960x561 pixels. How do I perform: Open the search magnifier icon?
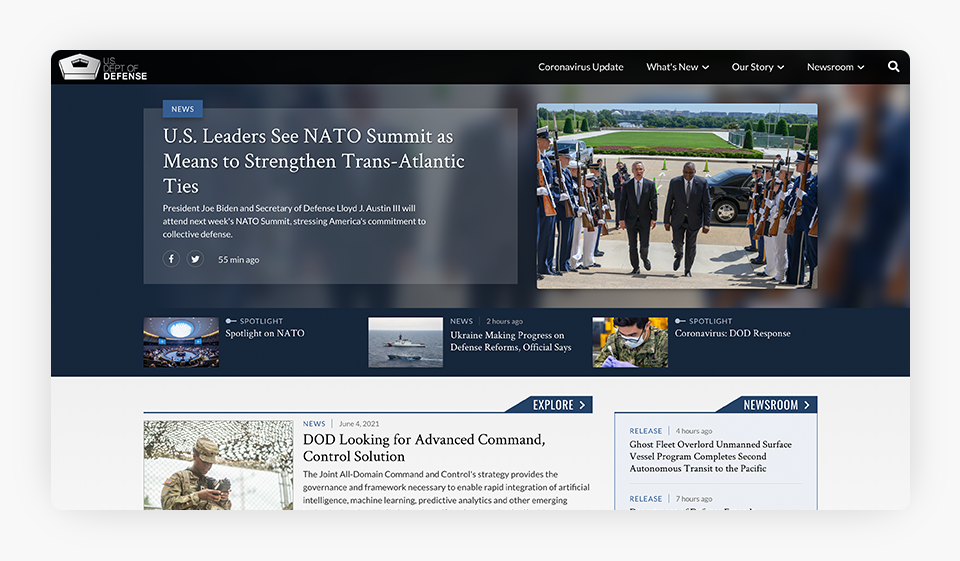(893, 67)
